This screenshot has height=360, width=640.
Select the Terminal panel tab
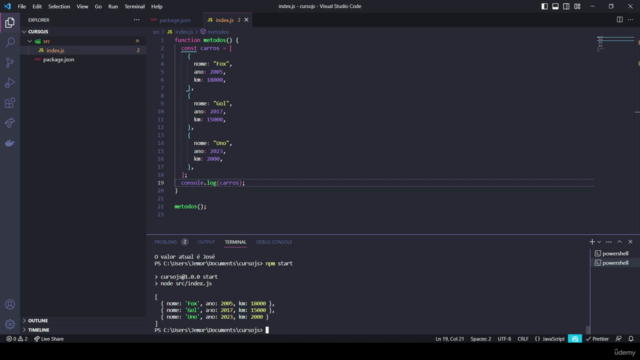236,242
